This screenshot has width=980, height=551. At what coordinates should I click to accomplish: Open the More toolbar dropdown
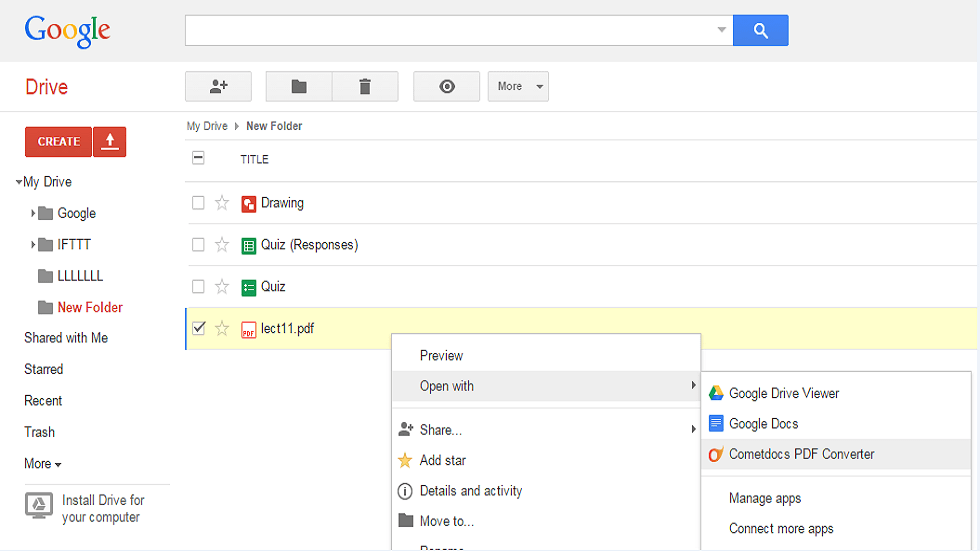pos(518,86)
